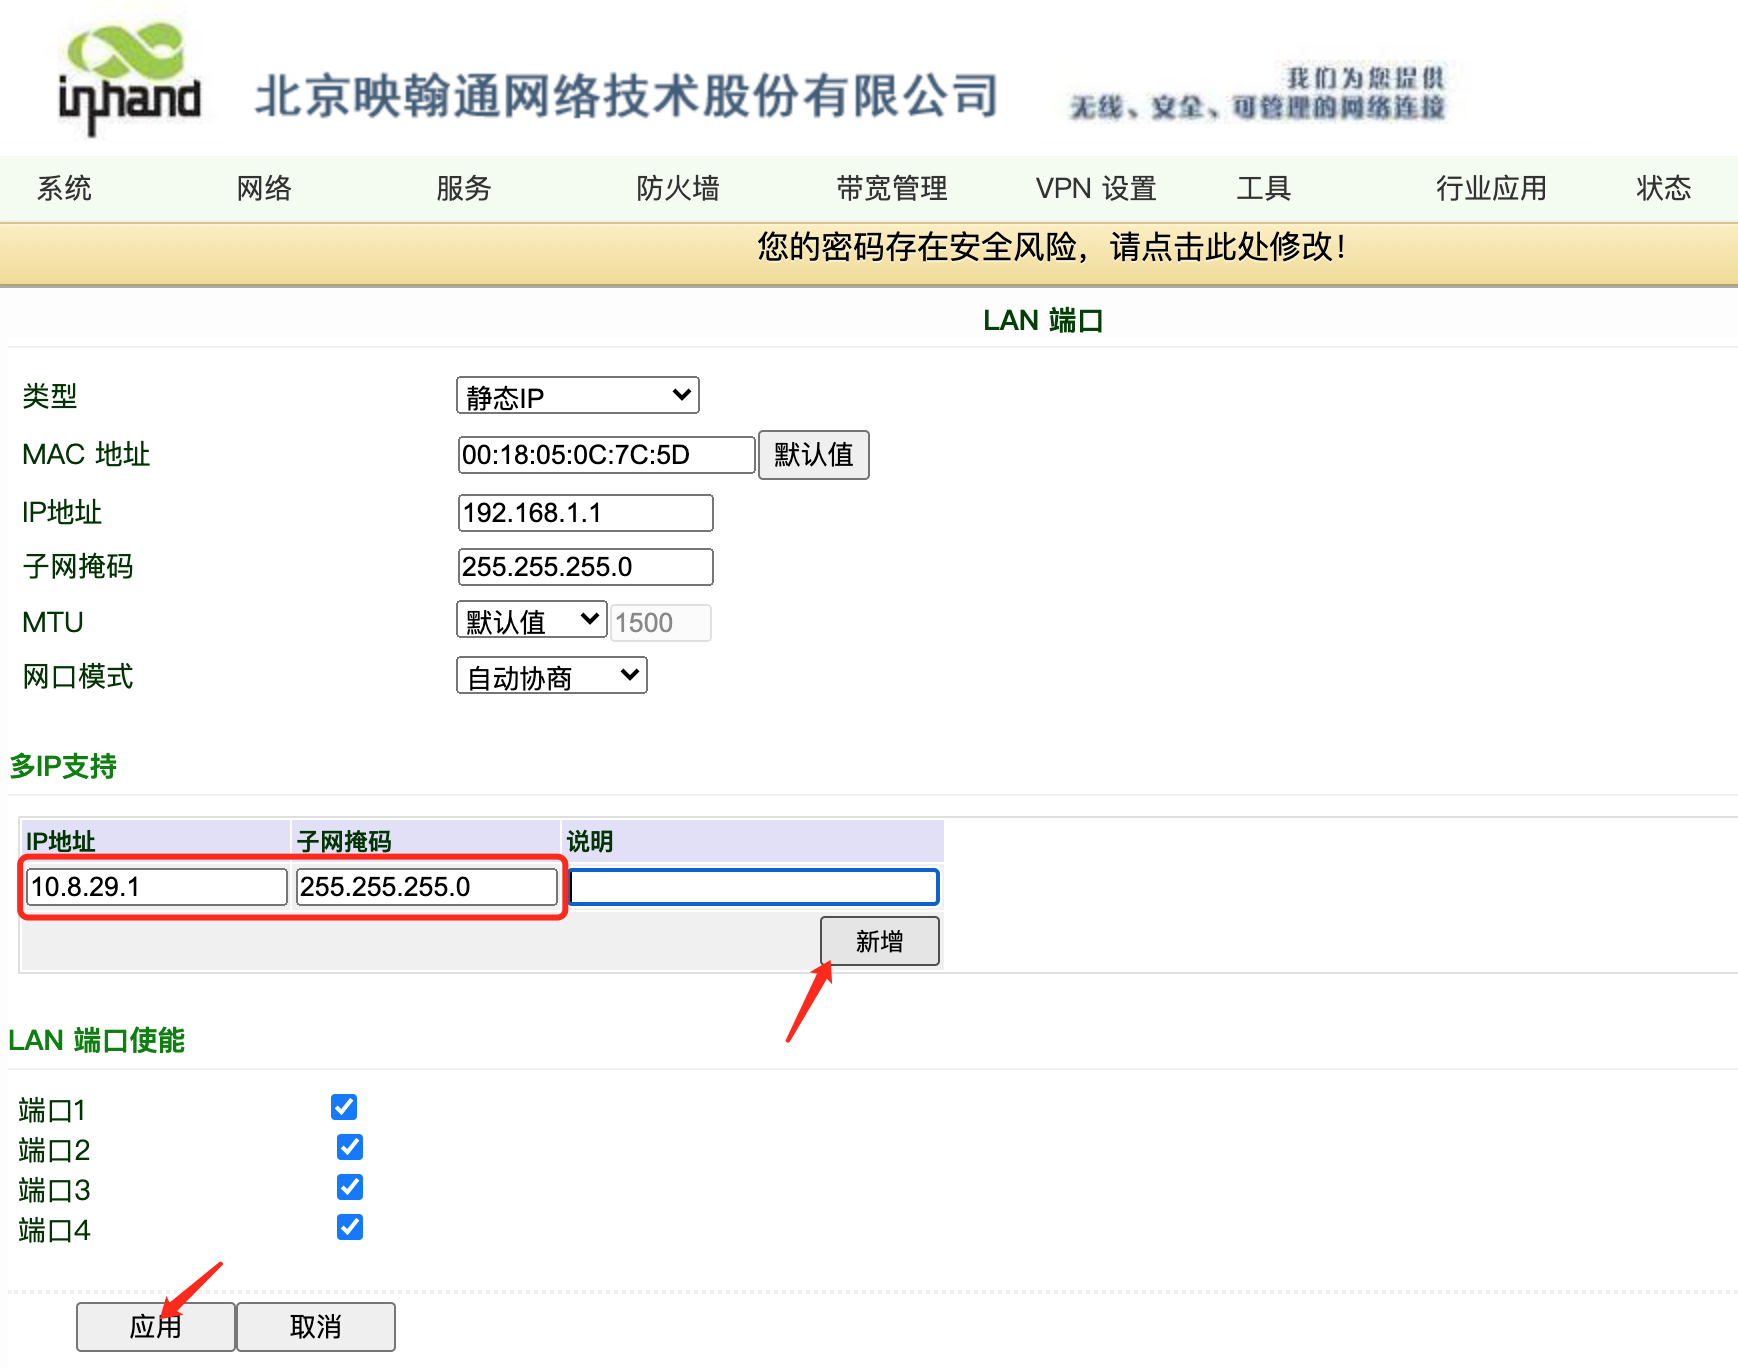Open the 防火墙 menu

[677, 188]
